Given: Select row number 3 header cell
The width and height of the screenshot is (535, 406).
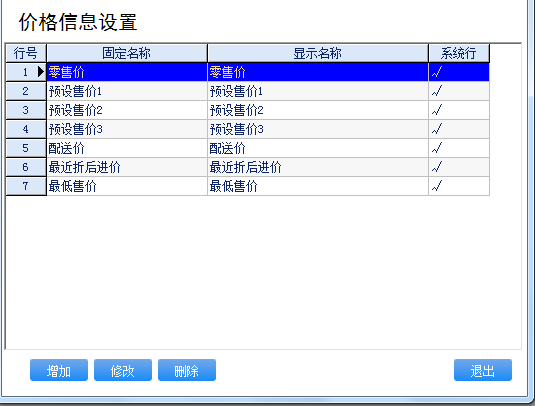Looking at the screenshot, I should tap(26, 110).
